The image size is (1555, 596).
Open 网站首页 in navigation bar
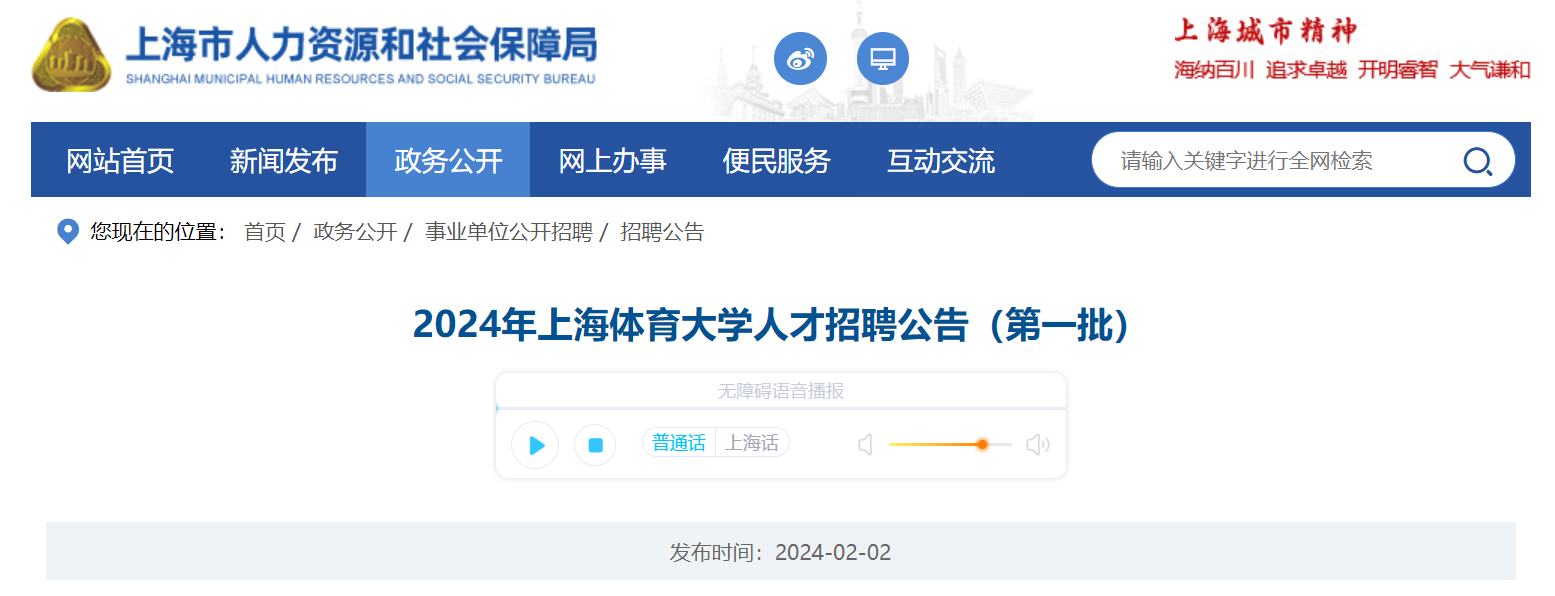120,160
